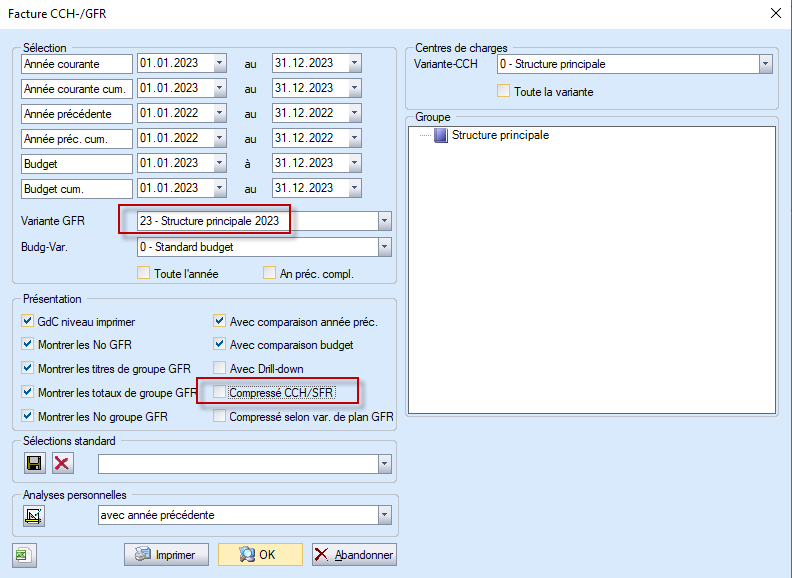The image size is (792, 578).
Task: Tick the Toute l'année checkbox
Action: 145,273
